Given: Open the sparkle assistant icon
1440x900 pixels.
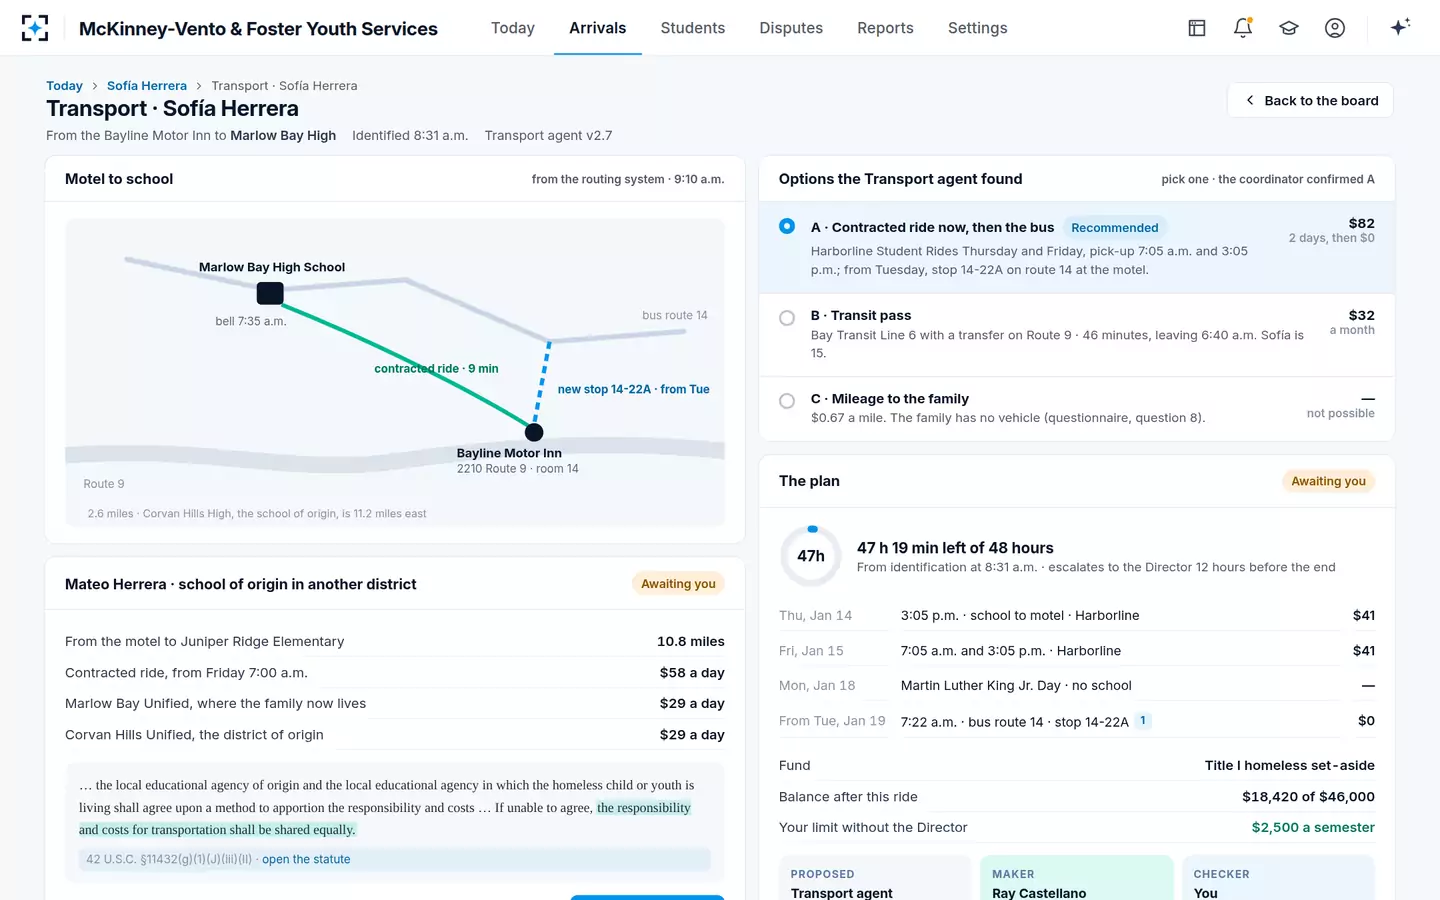Looking at the screenshot, I should 1400,27.
